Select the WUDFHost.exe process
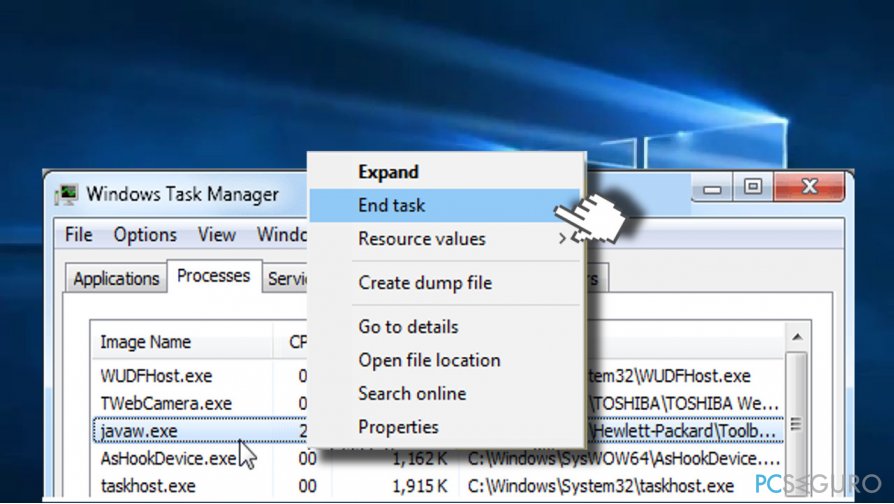This screenshot has width=894, height=504. [x=156, y=376]
